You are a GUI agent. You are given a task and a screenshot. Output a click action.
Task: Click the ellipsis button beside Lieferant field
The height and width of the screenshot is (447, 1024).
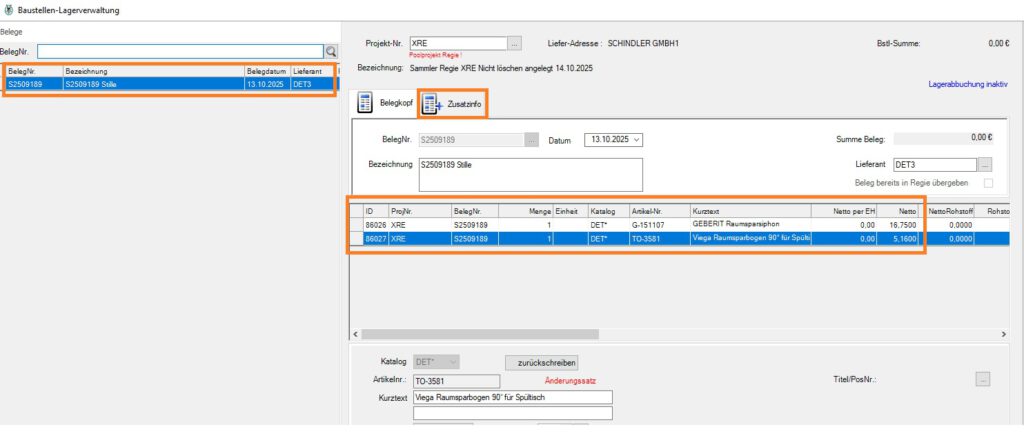[985, 164]
